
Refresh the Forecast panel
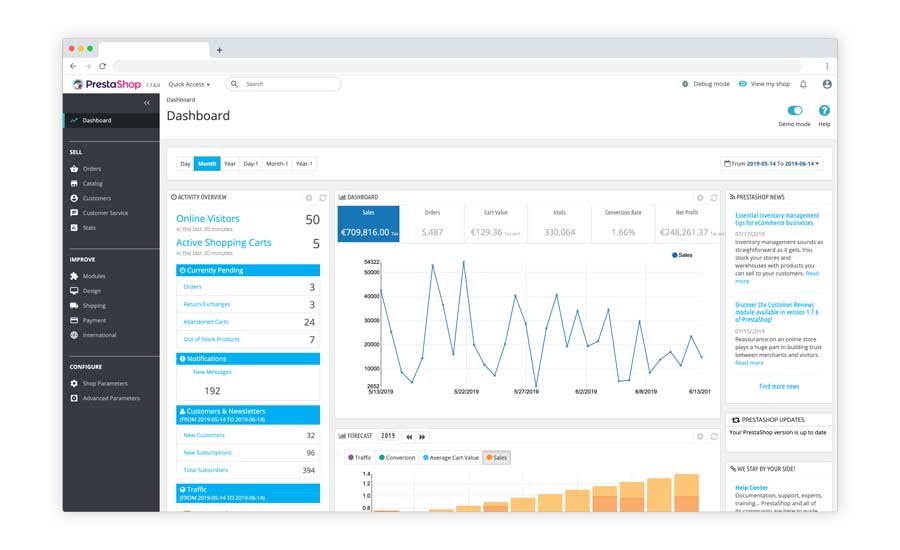714,437
